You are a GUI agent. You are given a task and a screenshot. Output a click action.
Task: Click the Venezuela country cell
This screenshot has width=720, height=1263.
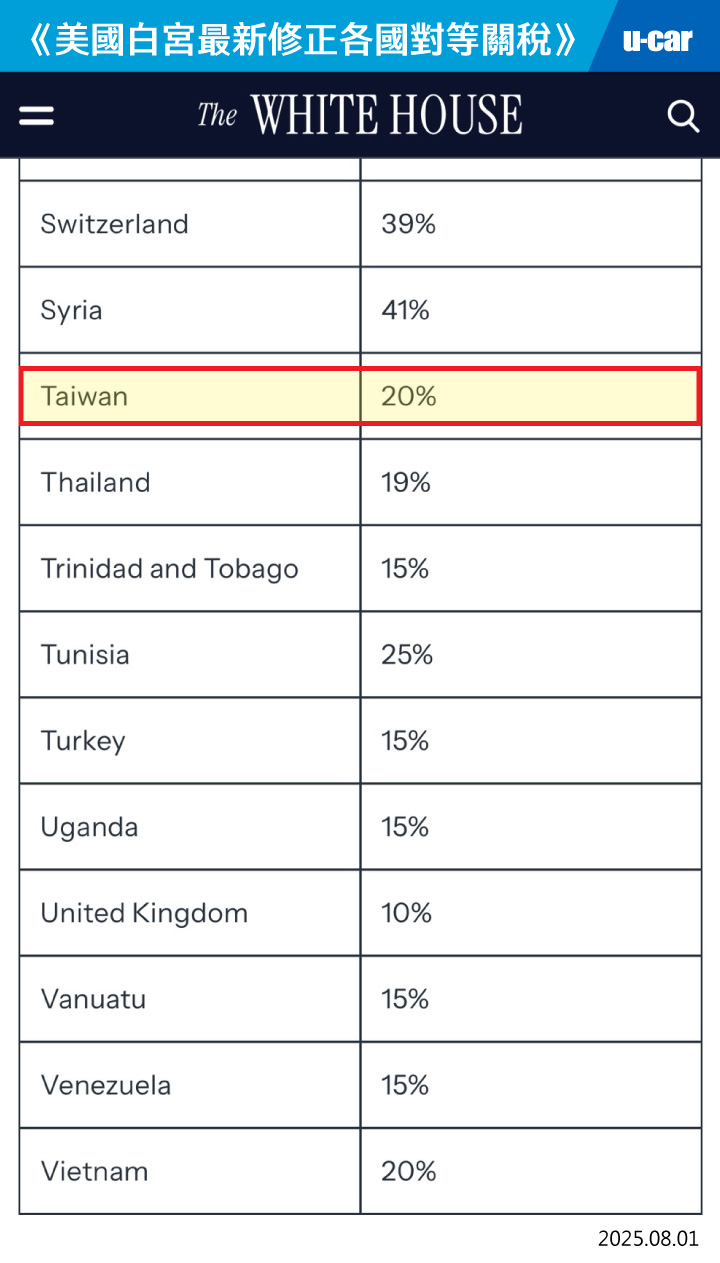tap(190, 1084)
